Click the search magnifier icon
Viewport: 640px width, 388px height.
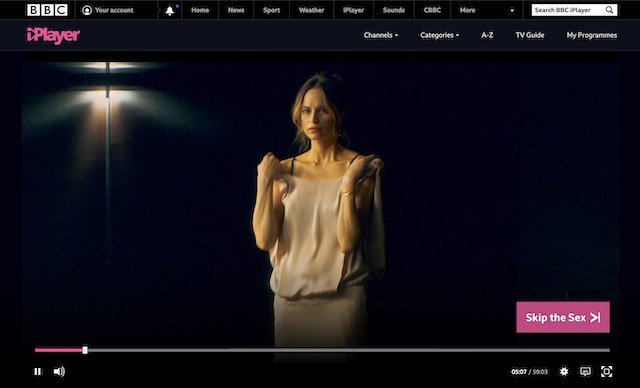tap(609, 10)
